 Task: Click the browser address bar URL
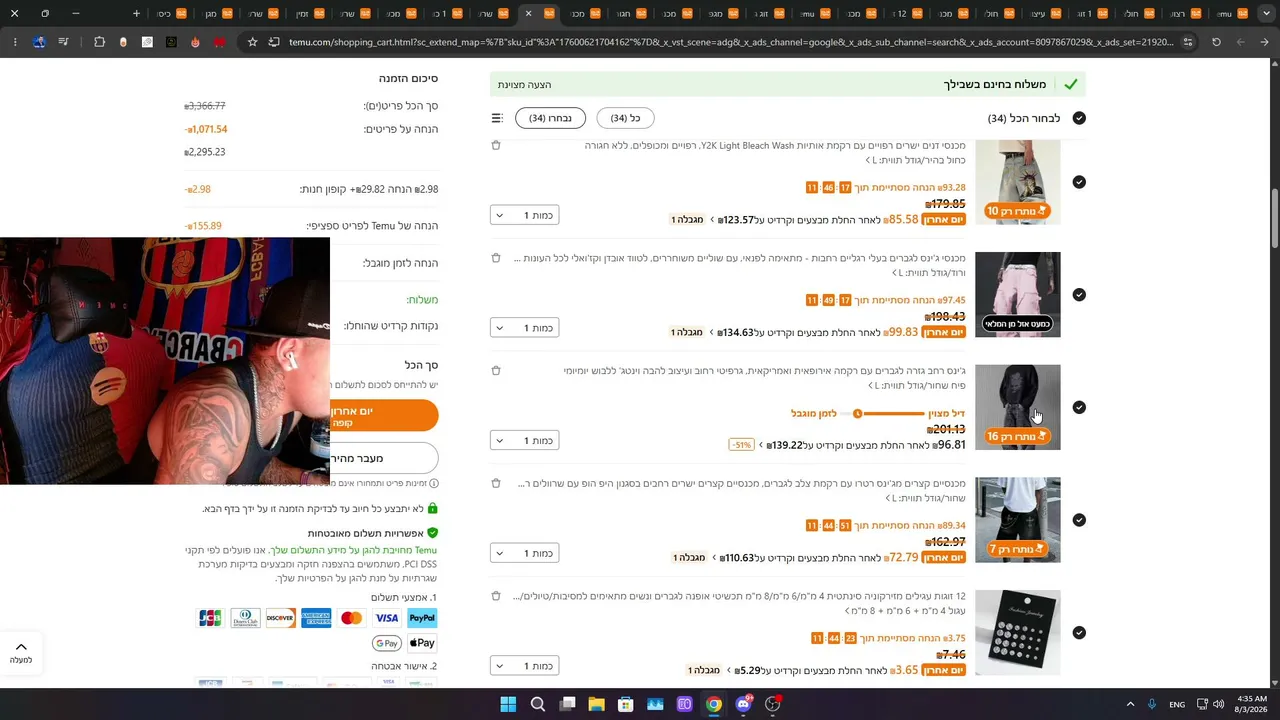tap(730, 42)
